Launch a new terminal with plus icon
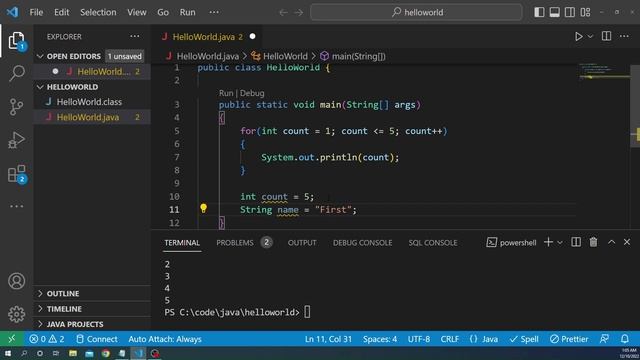This screenshot has height=360, width=640. point(548,242)
